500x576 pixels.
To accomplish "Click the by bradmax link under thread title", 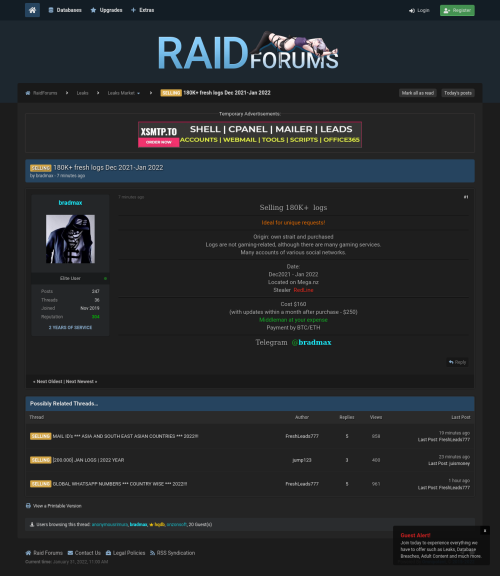I will click(x=44, y=176).
